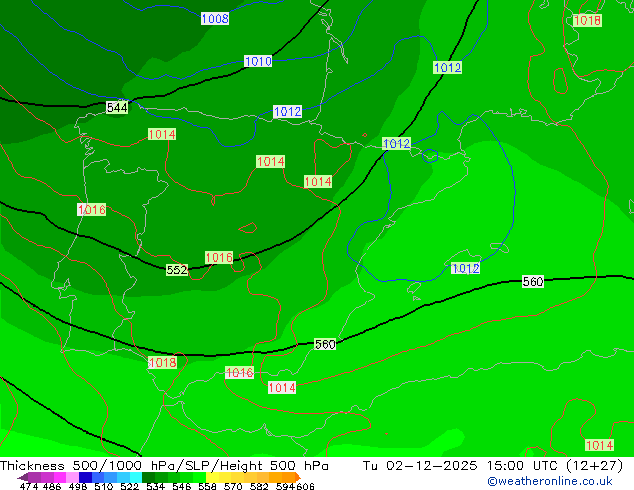The height and width of the screenshot is (490, 634).
Task: Select the 544 height contour label
Action: [x=117, y=108]
